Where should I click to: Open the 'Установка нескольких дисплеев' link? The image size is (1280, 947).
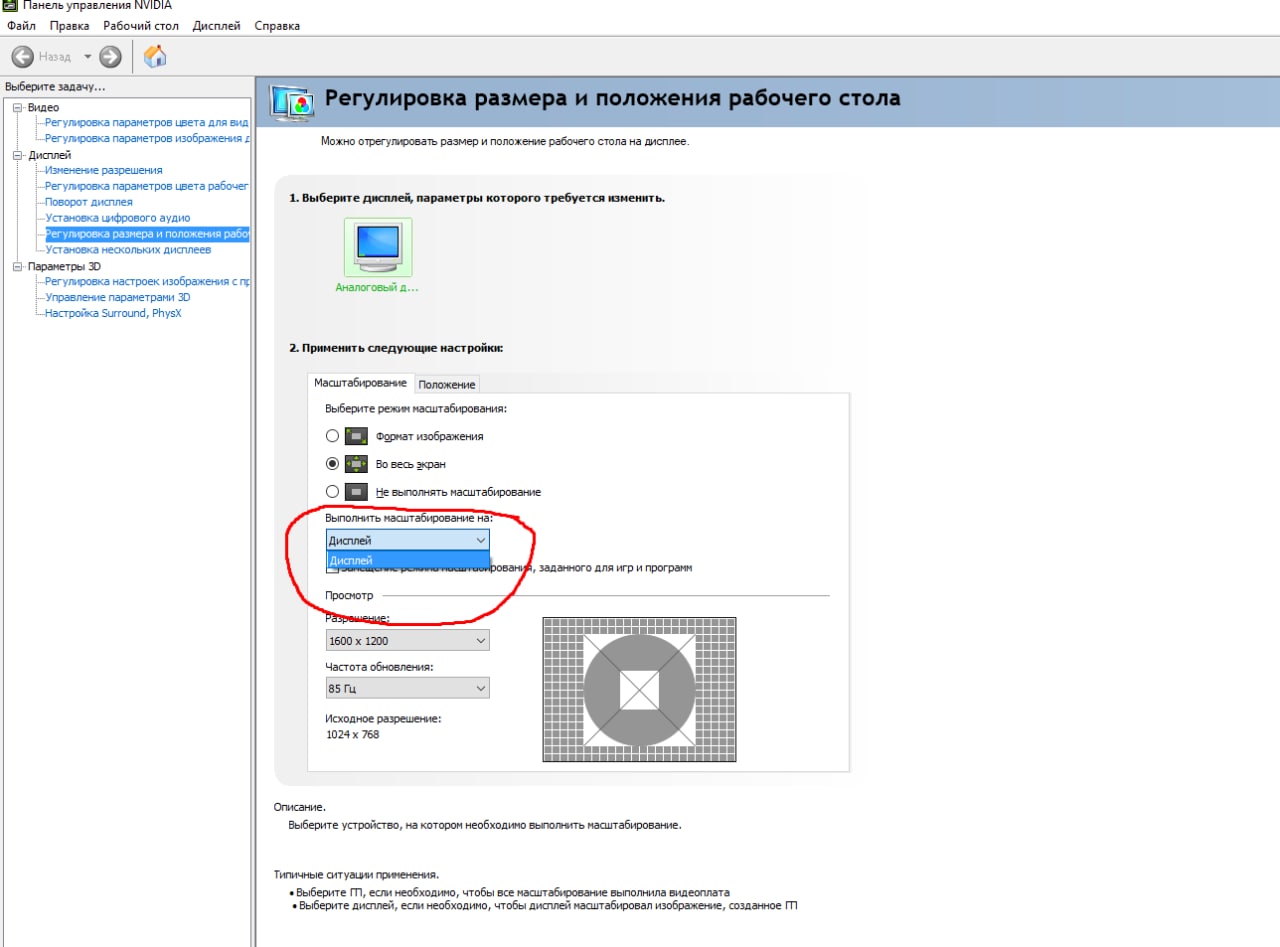128,250
